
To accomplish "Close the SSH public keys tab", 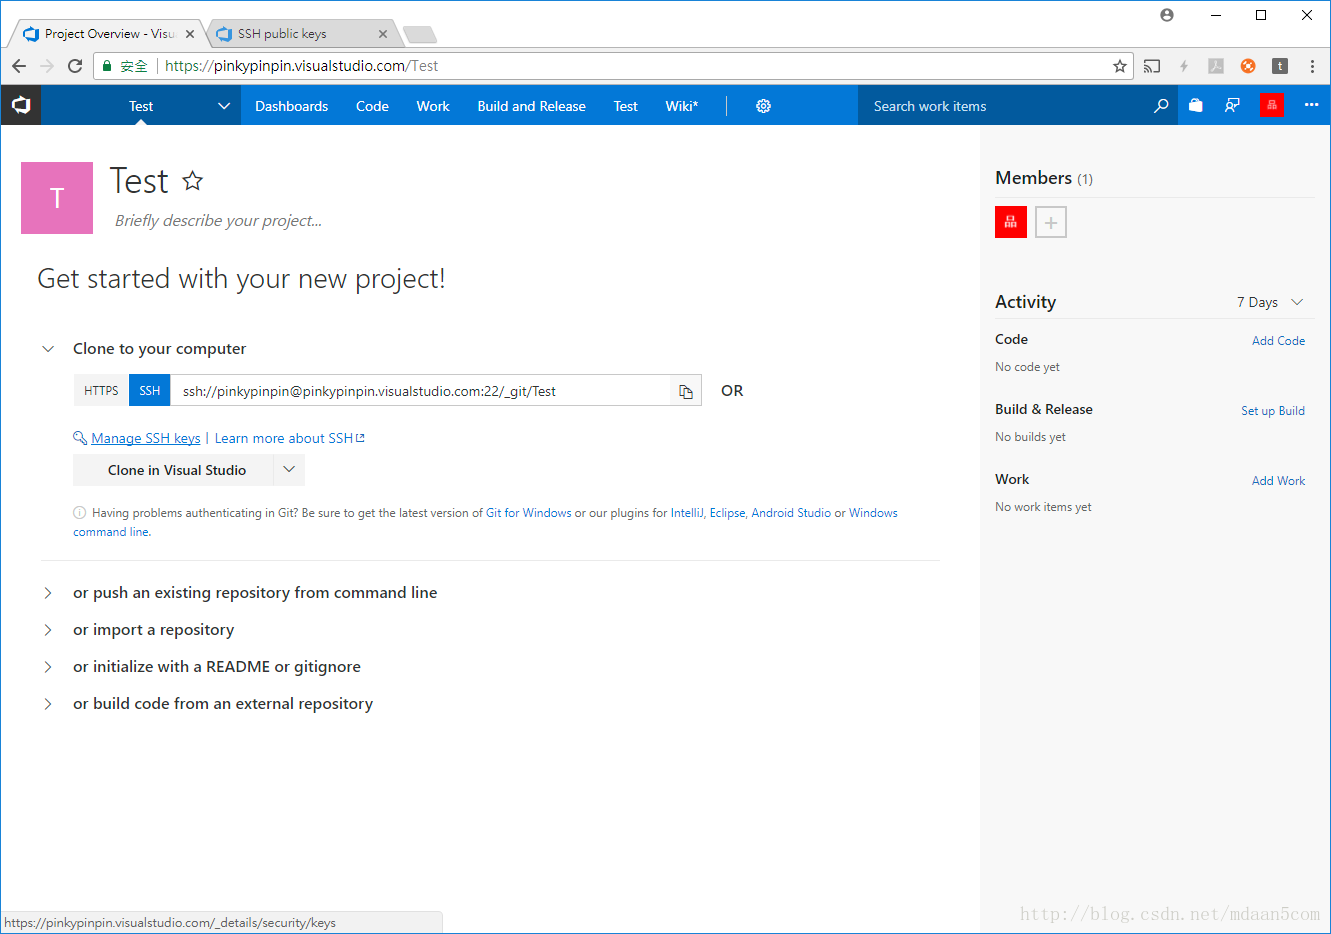I will 383,34.
